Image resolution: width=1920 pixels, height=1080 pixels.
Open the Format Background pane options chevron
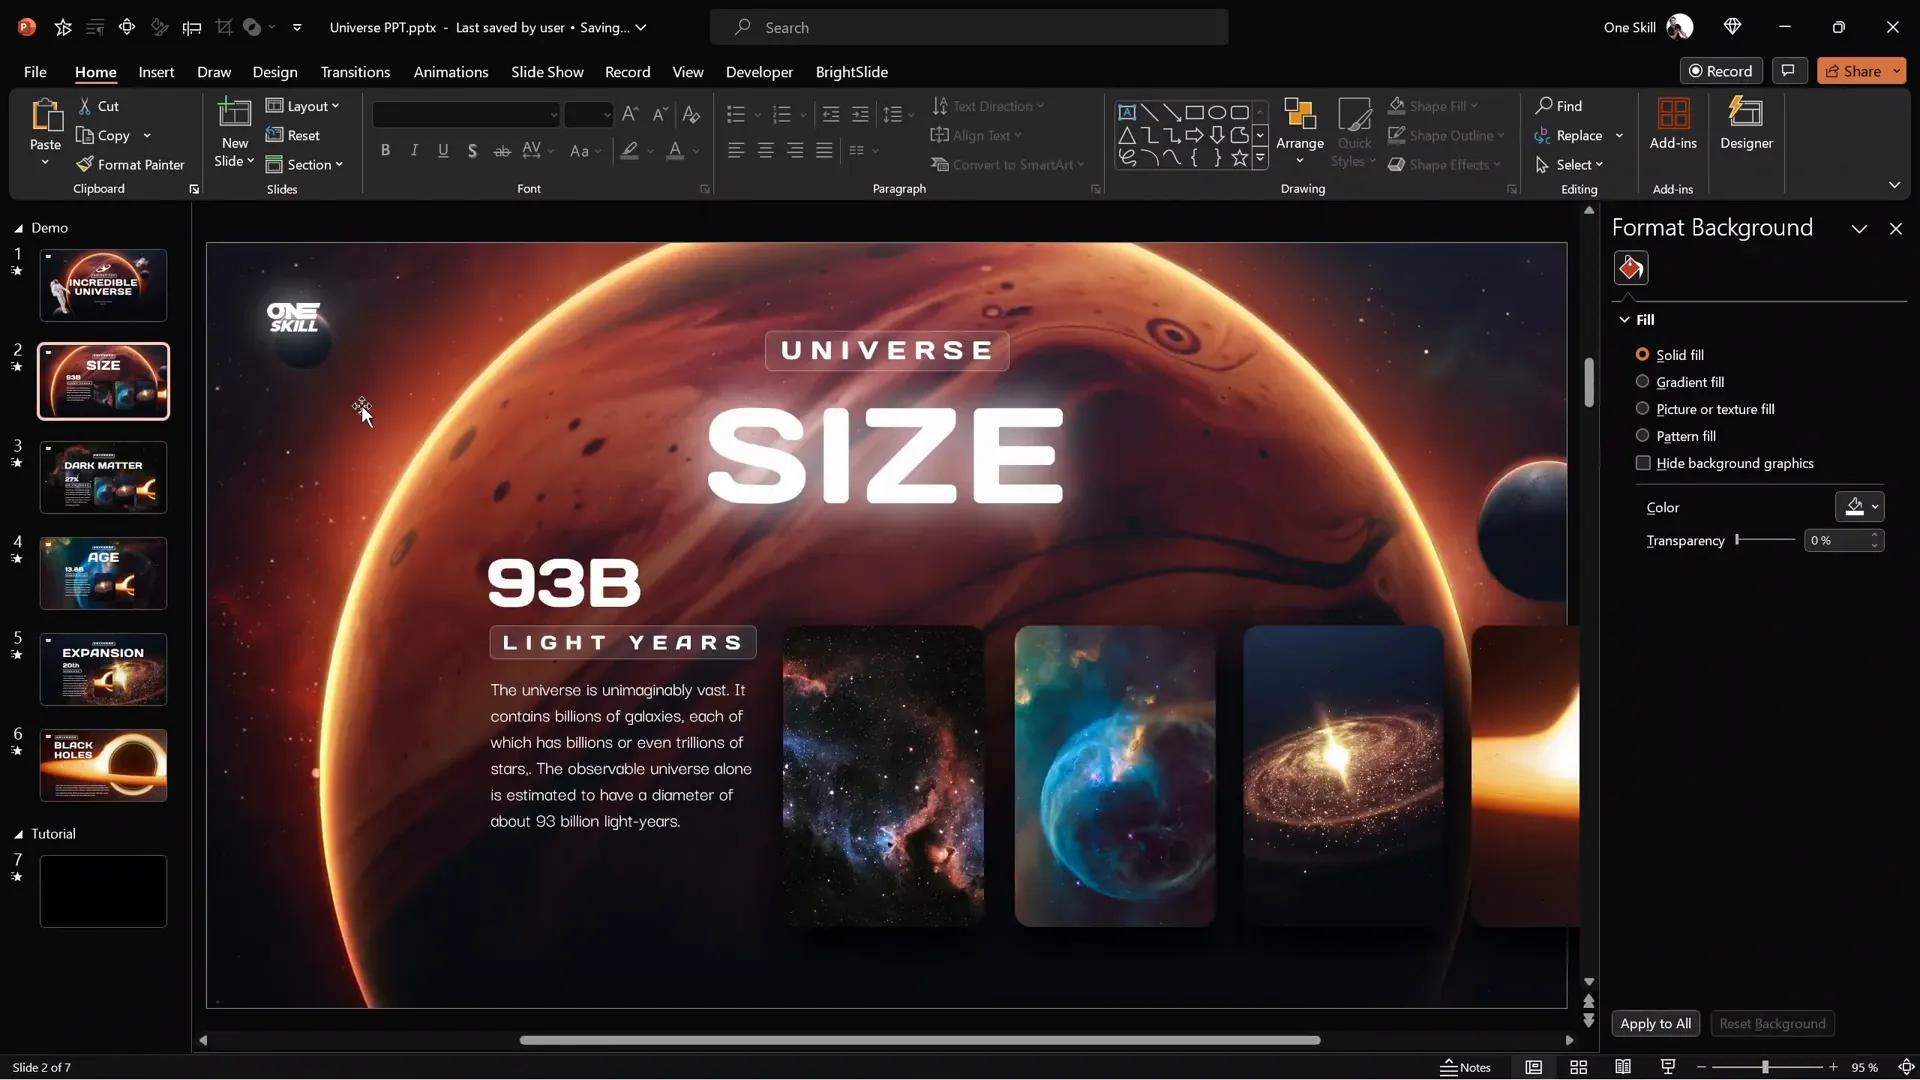click(1859, 229)
